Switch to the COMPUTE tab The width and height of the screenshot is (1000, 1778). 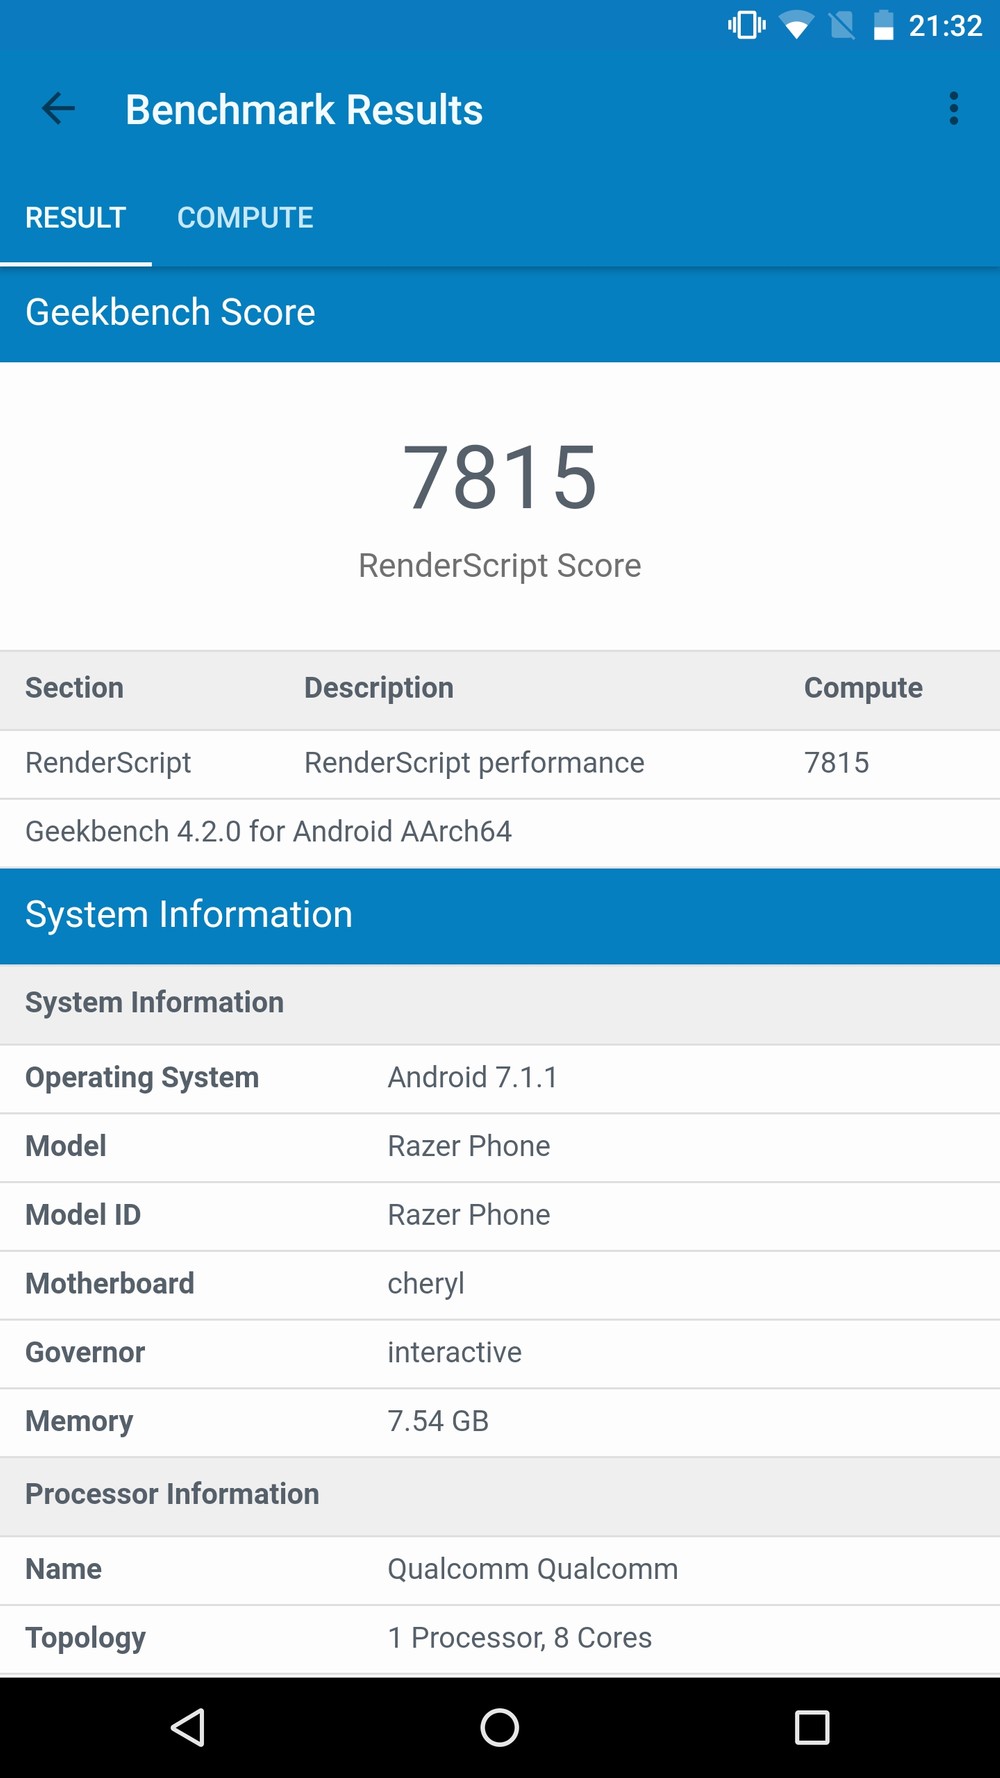tap(245, 218)
